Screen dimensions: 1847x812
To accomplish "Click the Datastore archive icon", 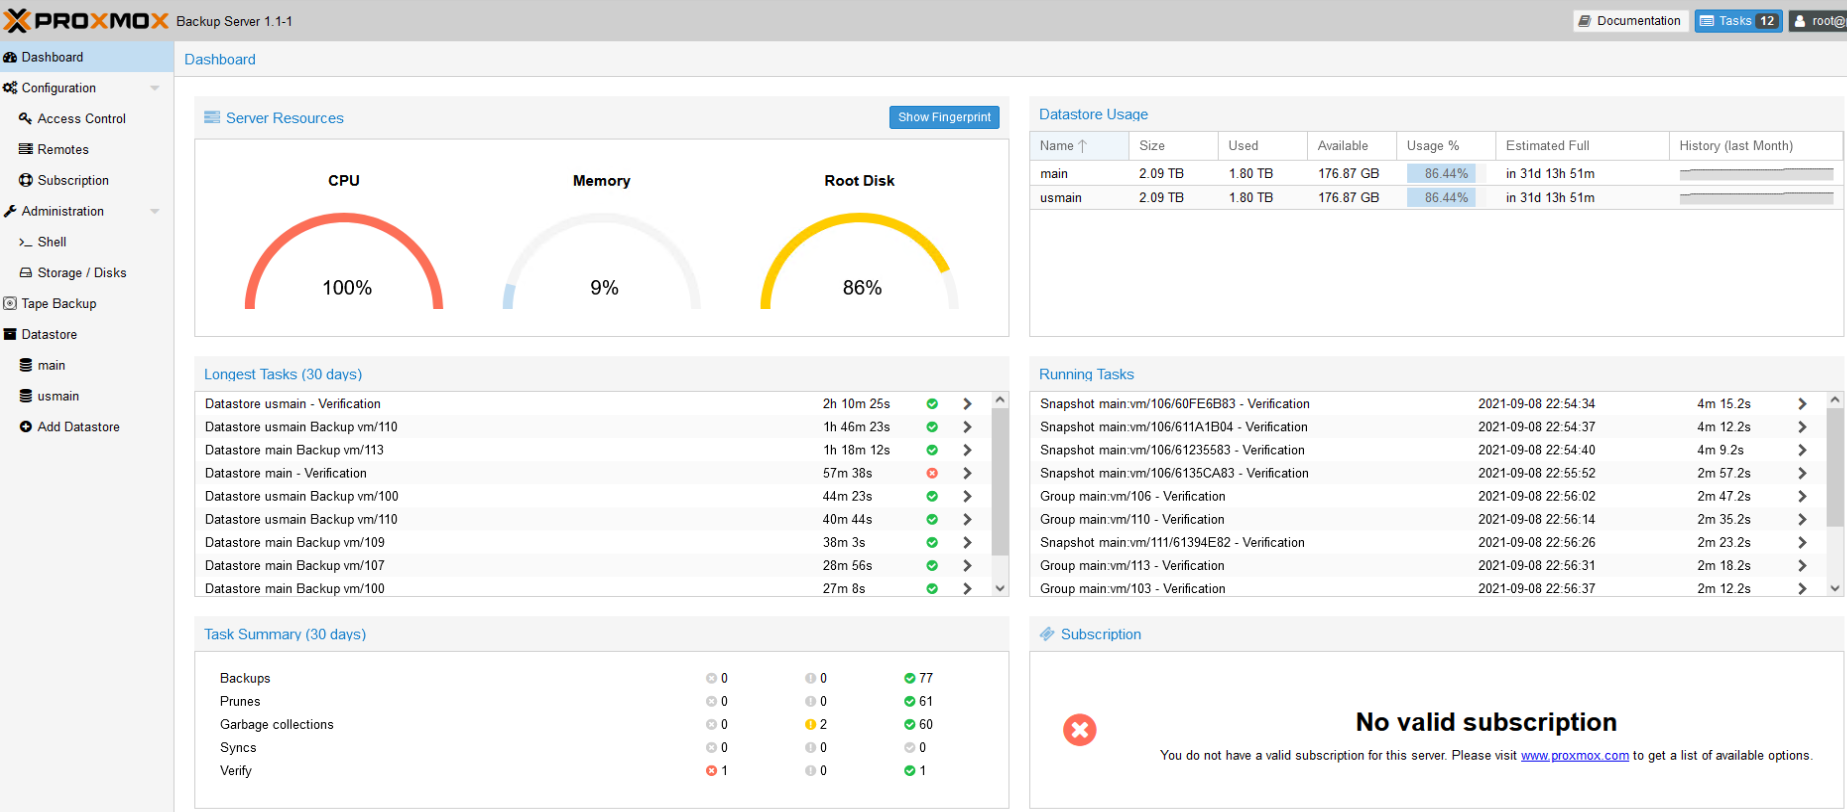I will point(10,334).
